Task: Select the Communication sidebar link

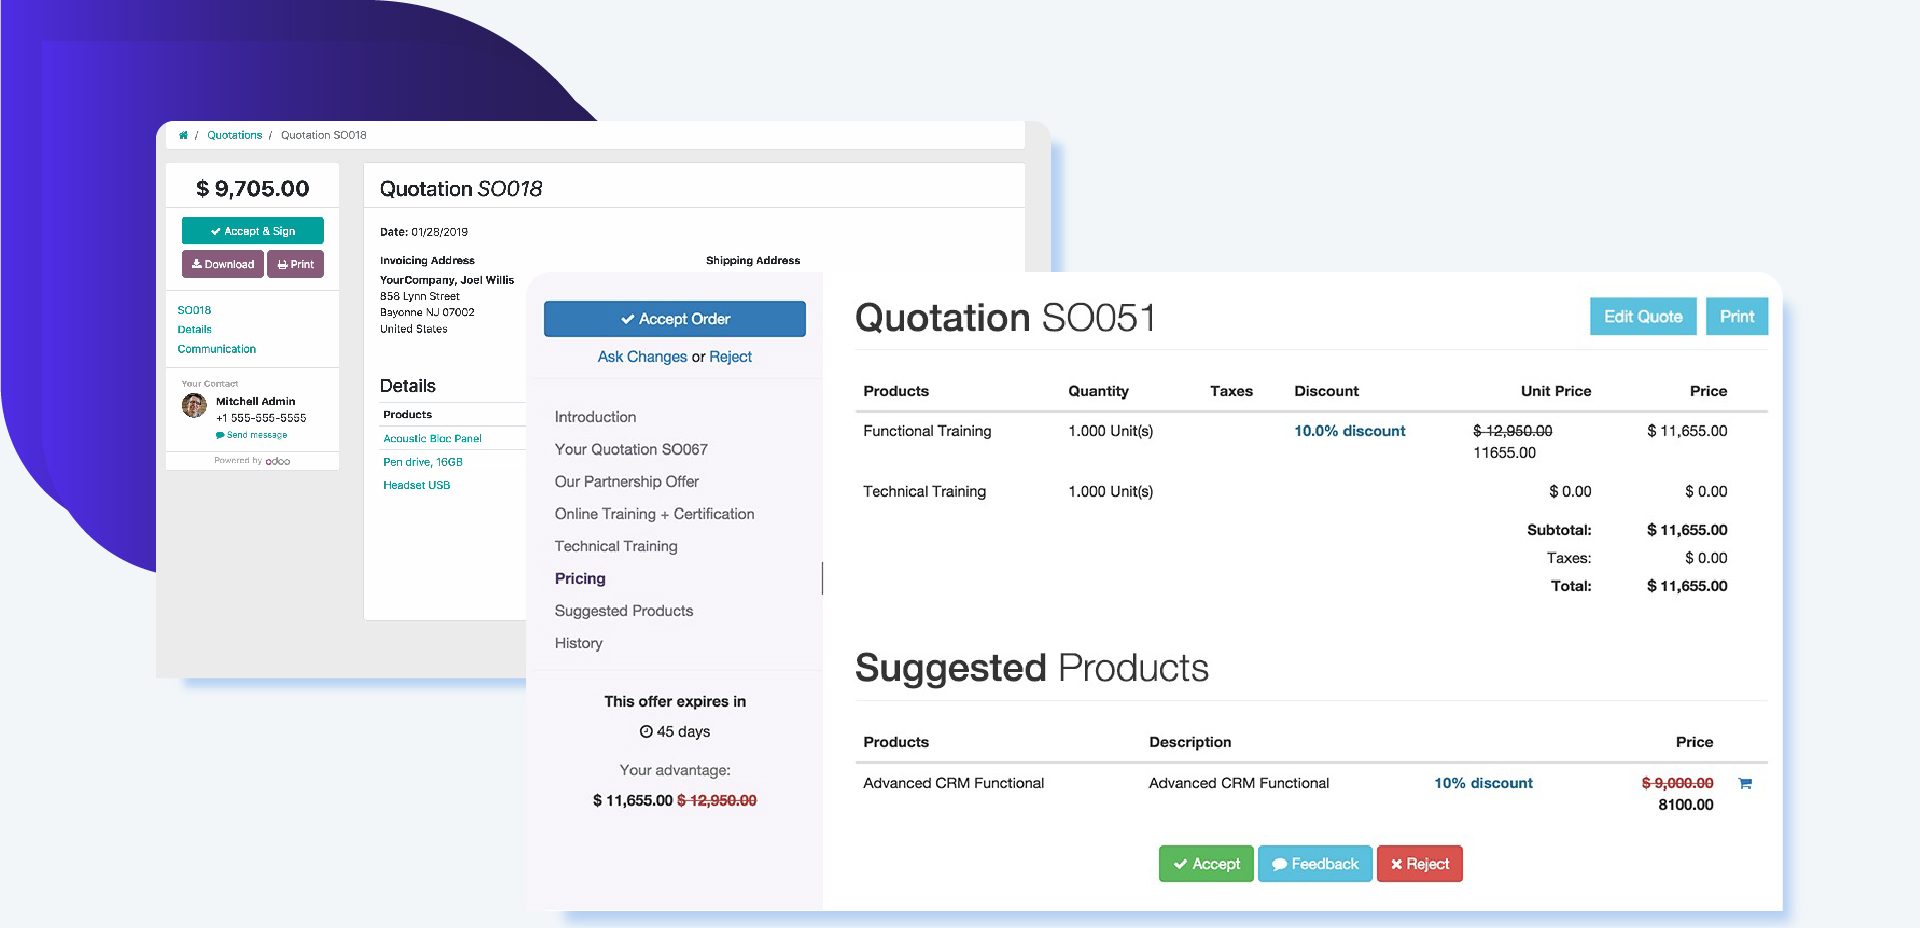Action: pyautogui.click(x=217, y=348)
